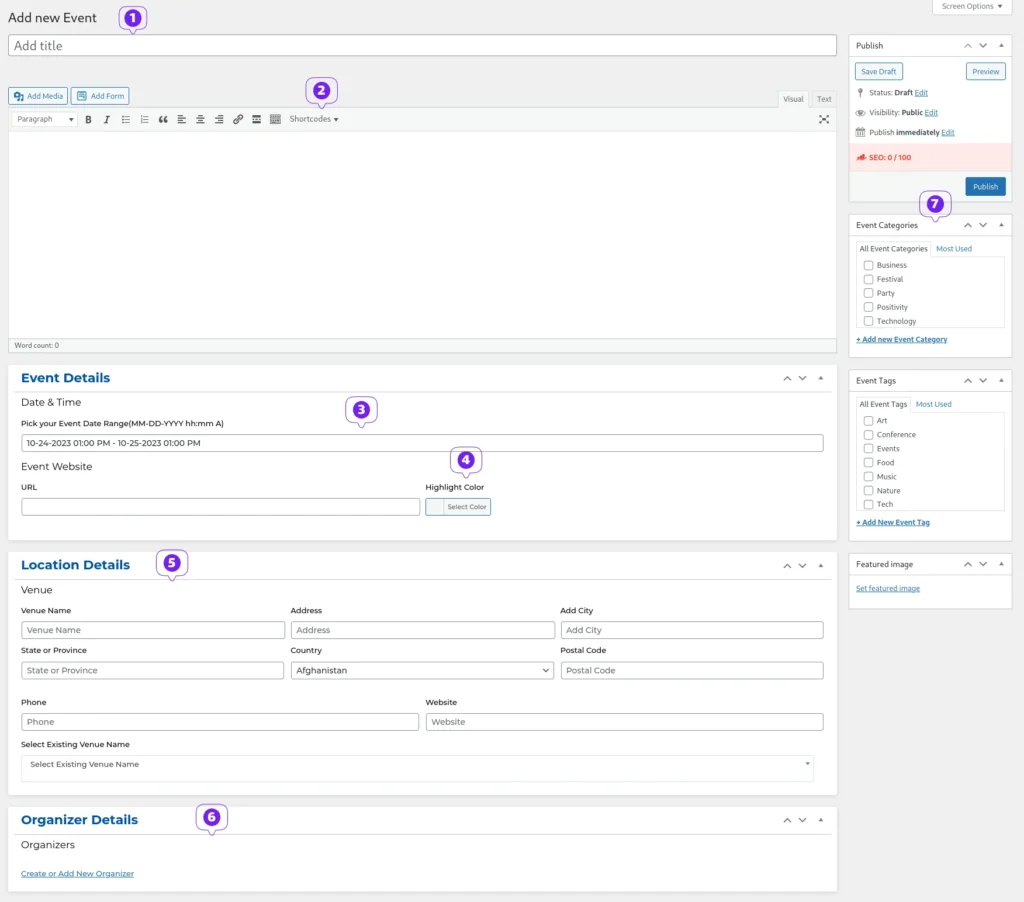Enable distraction-free fullscreen editor mode

tap(824, 119)
